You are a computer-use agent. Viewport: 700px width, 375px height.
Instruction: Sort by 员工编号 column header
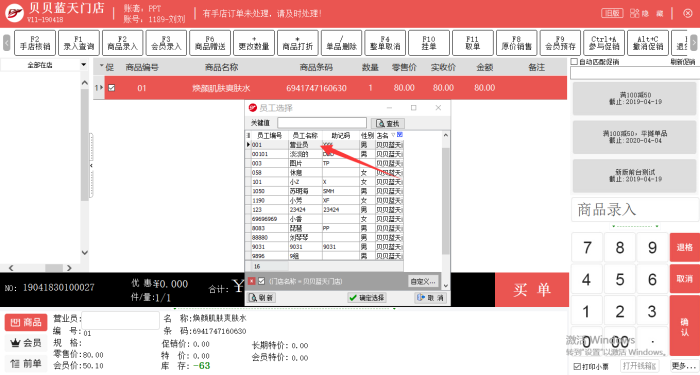click(x=269, y=135)
